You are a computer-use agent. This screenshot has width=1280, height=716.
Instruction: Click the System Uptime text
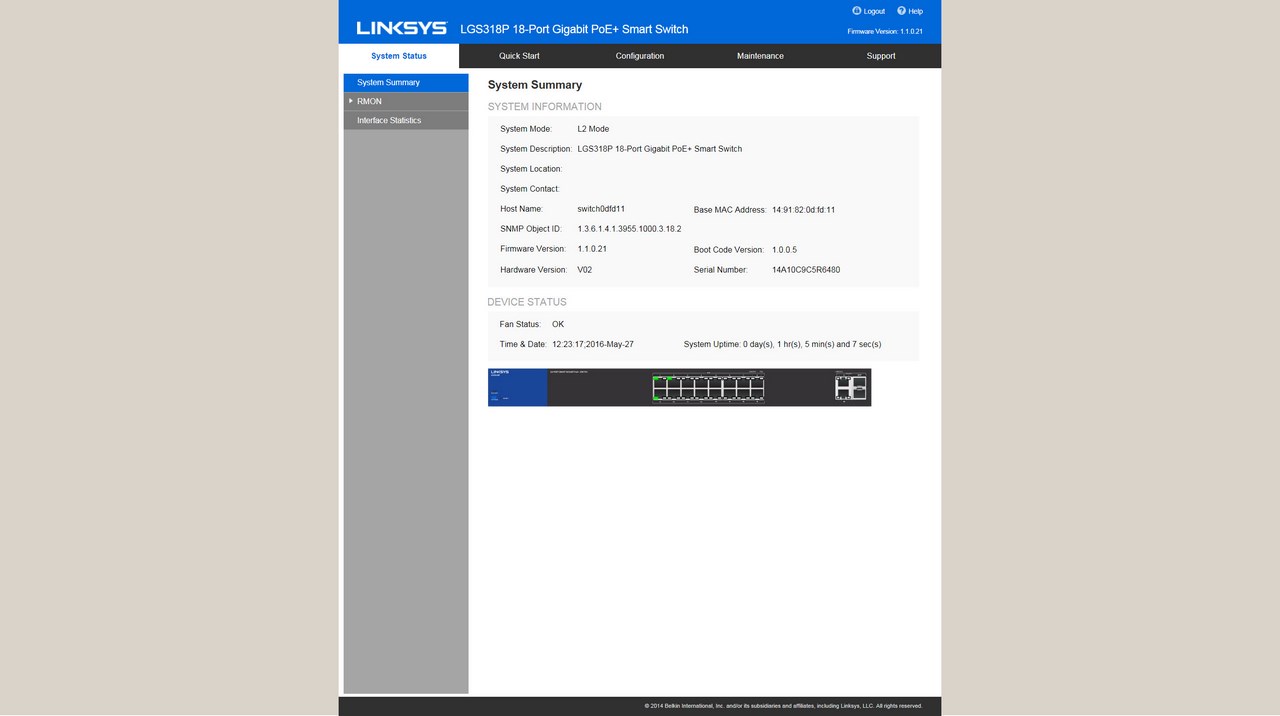783,345
